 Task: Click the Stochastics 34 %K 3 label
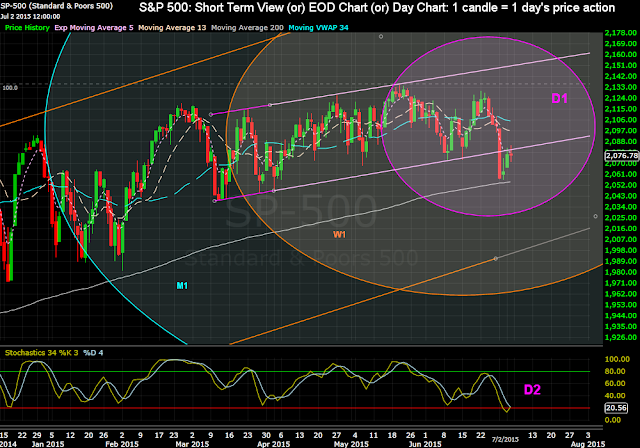pyautogui.click(x=41, y=353)
